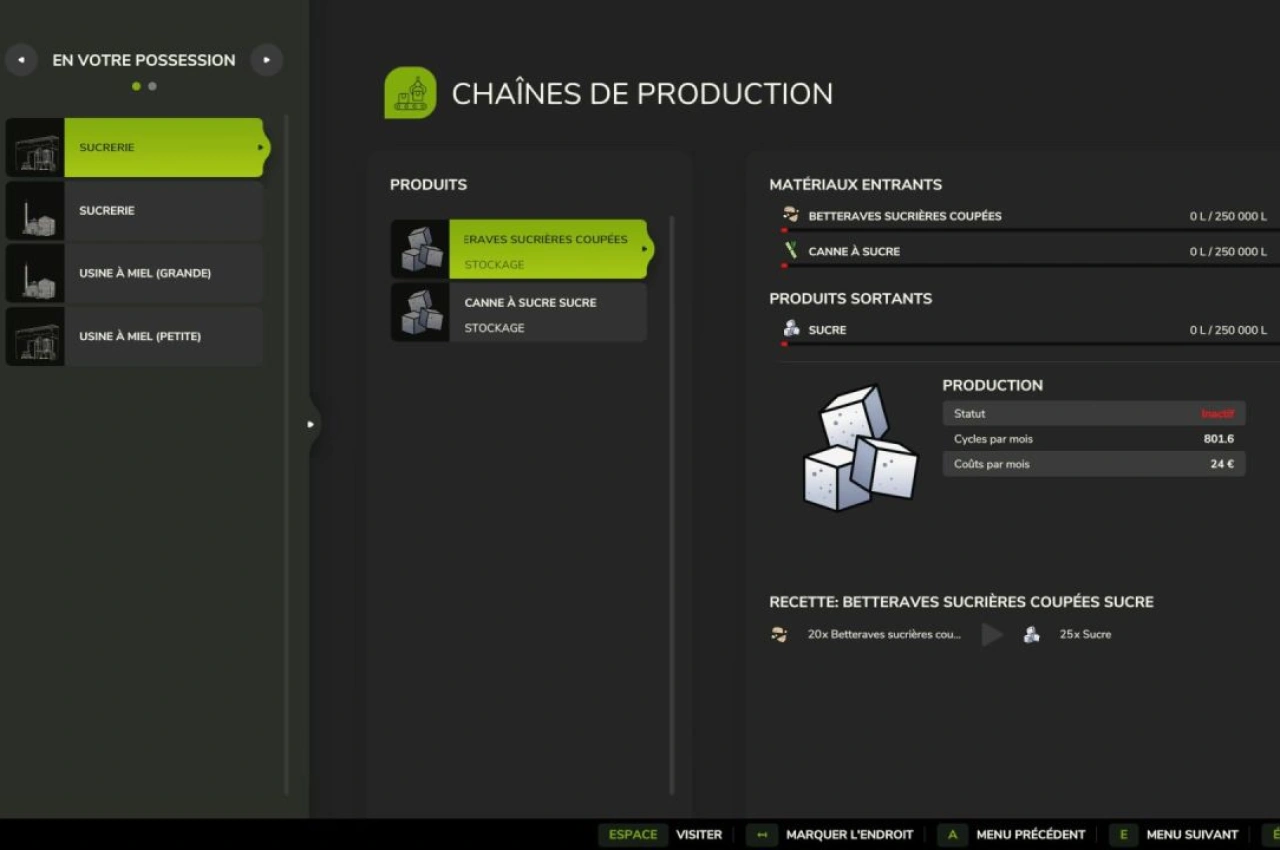1280x850 pixels.
Task: Click the Canne à Sucre input material icon
Action: [x=791, y=251]
